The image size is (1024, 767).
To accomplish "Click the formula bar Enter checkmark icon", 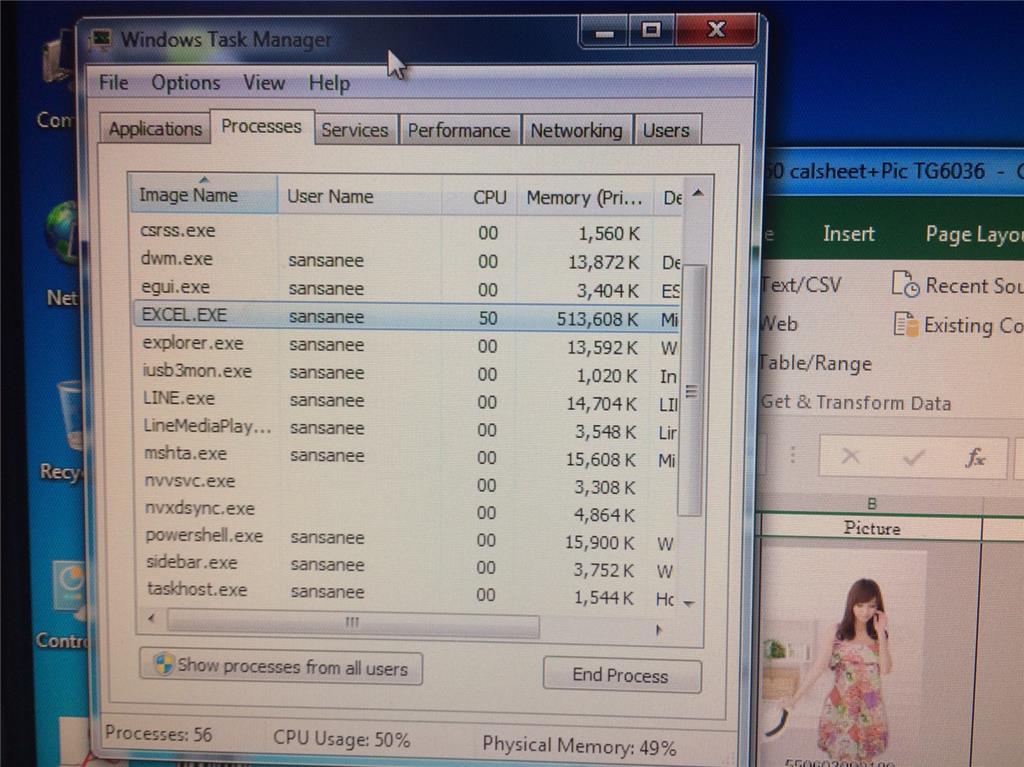I will coord(913,457).
